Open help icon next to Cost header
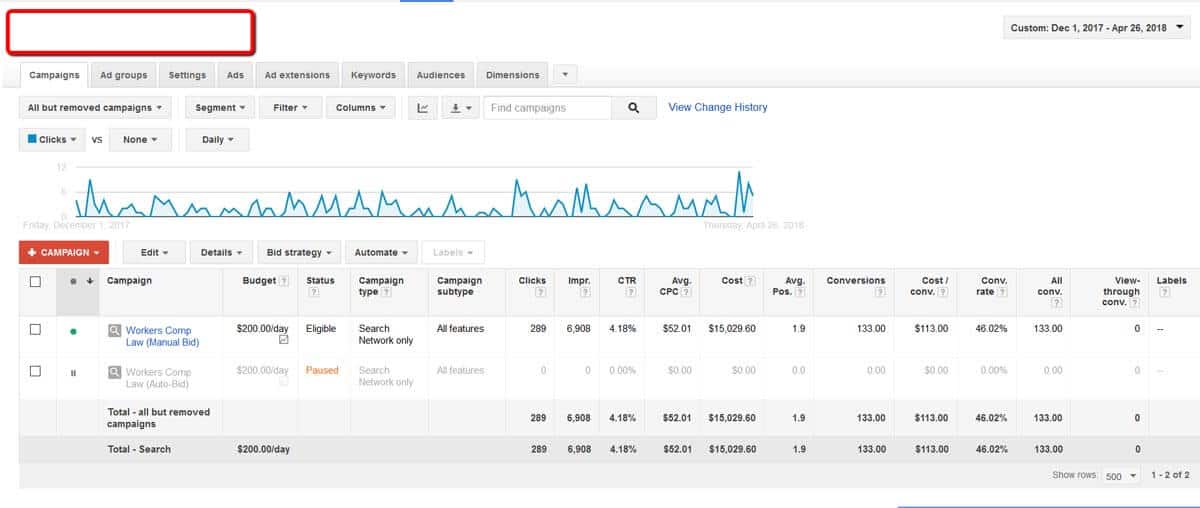 (751, 282)
